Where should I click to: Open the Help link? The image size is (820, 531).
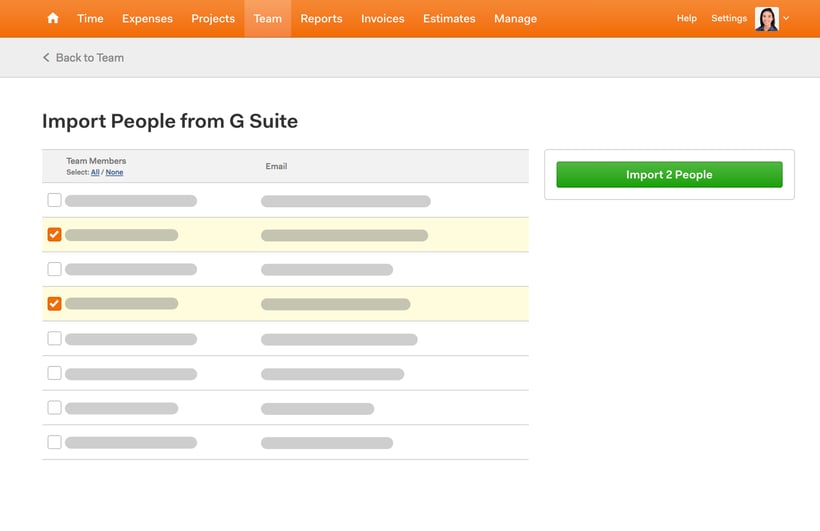pos(686,18)
